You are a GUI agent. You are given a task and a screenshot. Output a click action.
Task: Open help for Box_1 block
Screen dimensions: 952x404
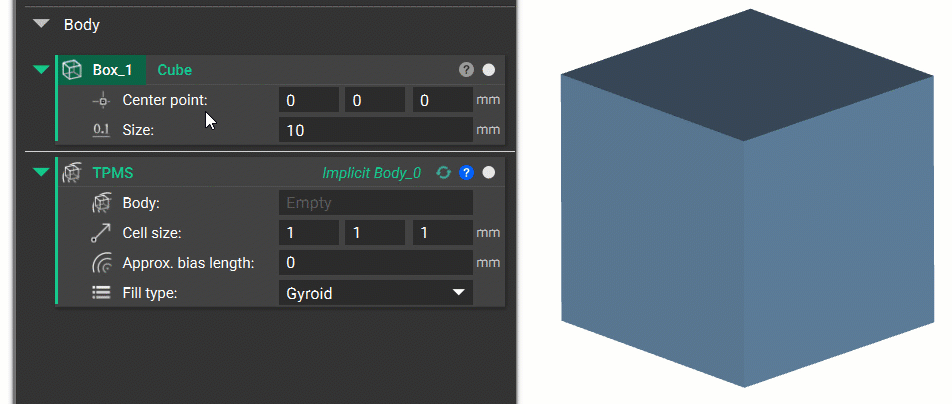point(466,70)
